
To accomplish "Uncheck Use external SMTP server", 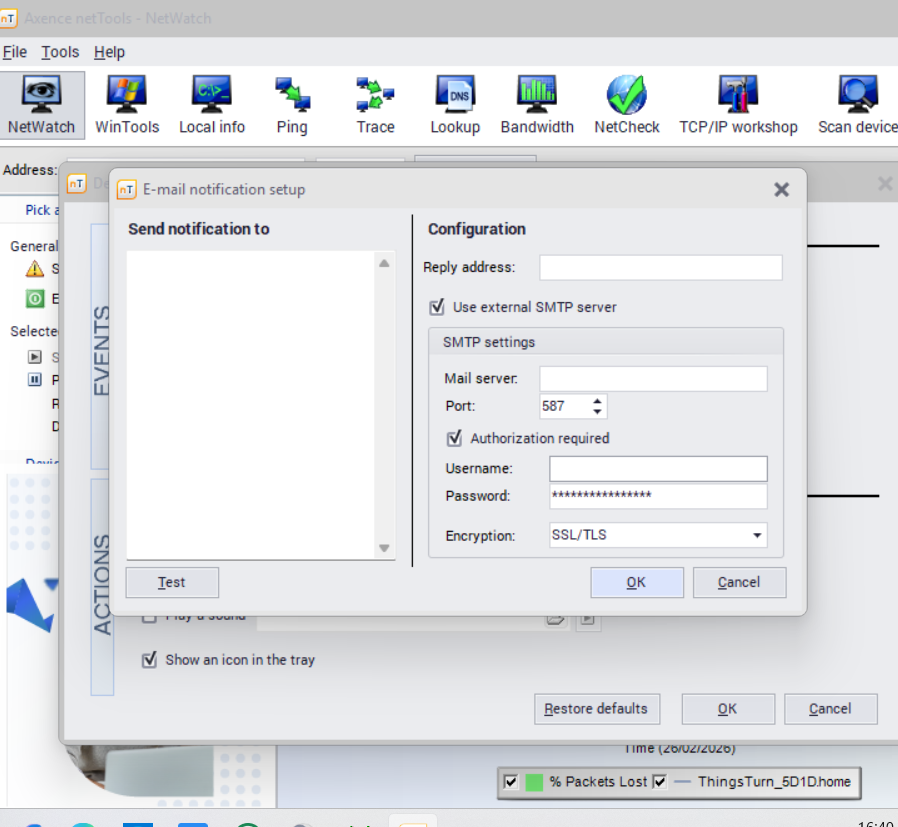I will tap(437, 307).
